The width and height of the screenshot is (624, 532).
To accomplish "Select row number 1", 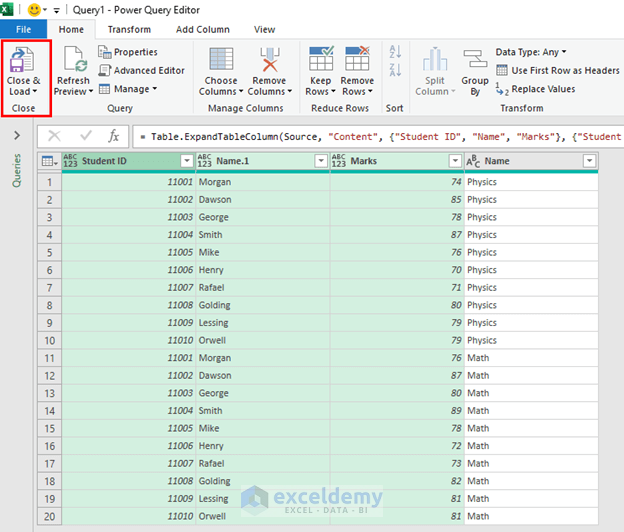I will click(49, 182).
